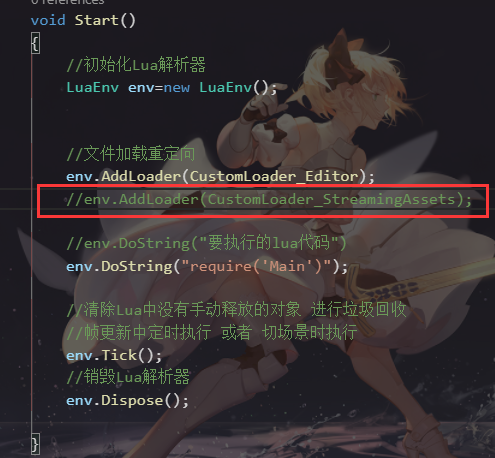
Task: Click the 垃圾回收 comment line
Action: [236, 309]
